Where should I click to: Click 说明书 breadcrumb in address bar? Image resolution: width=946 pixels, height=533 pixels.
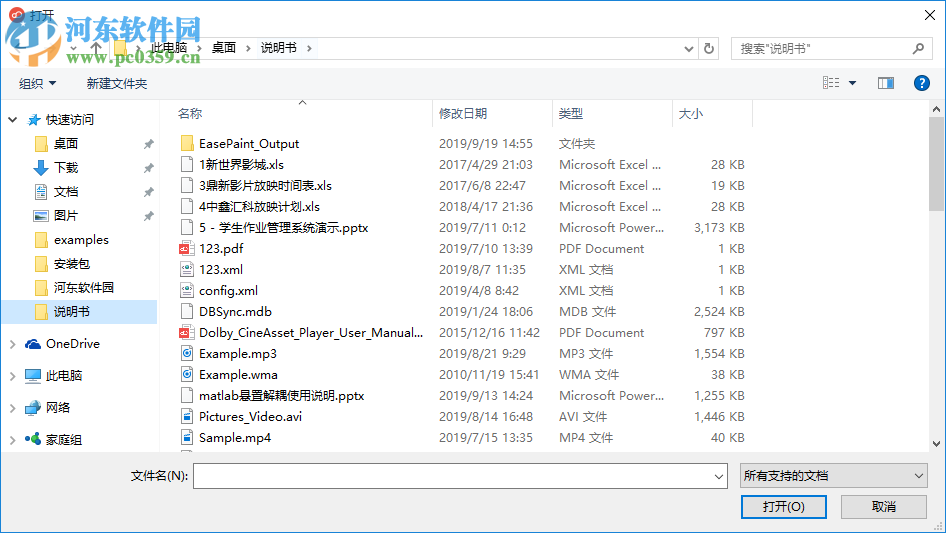(279, 48)
